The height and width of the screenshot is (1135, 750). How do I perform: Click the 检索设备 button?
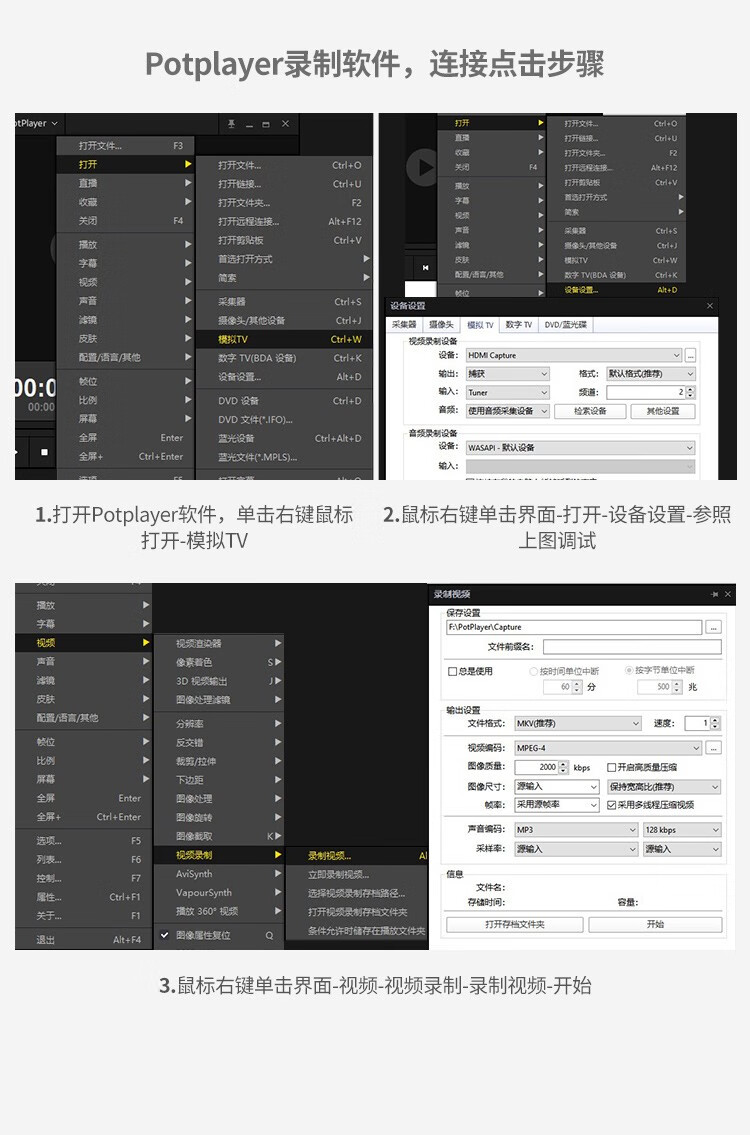click(x=590, y=411)
